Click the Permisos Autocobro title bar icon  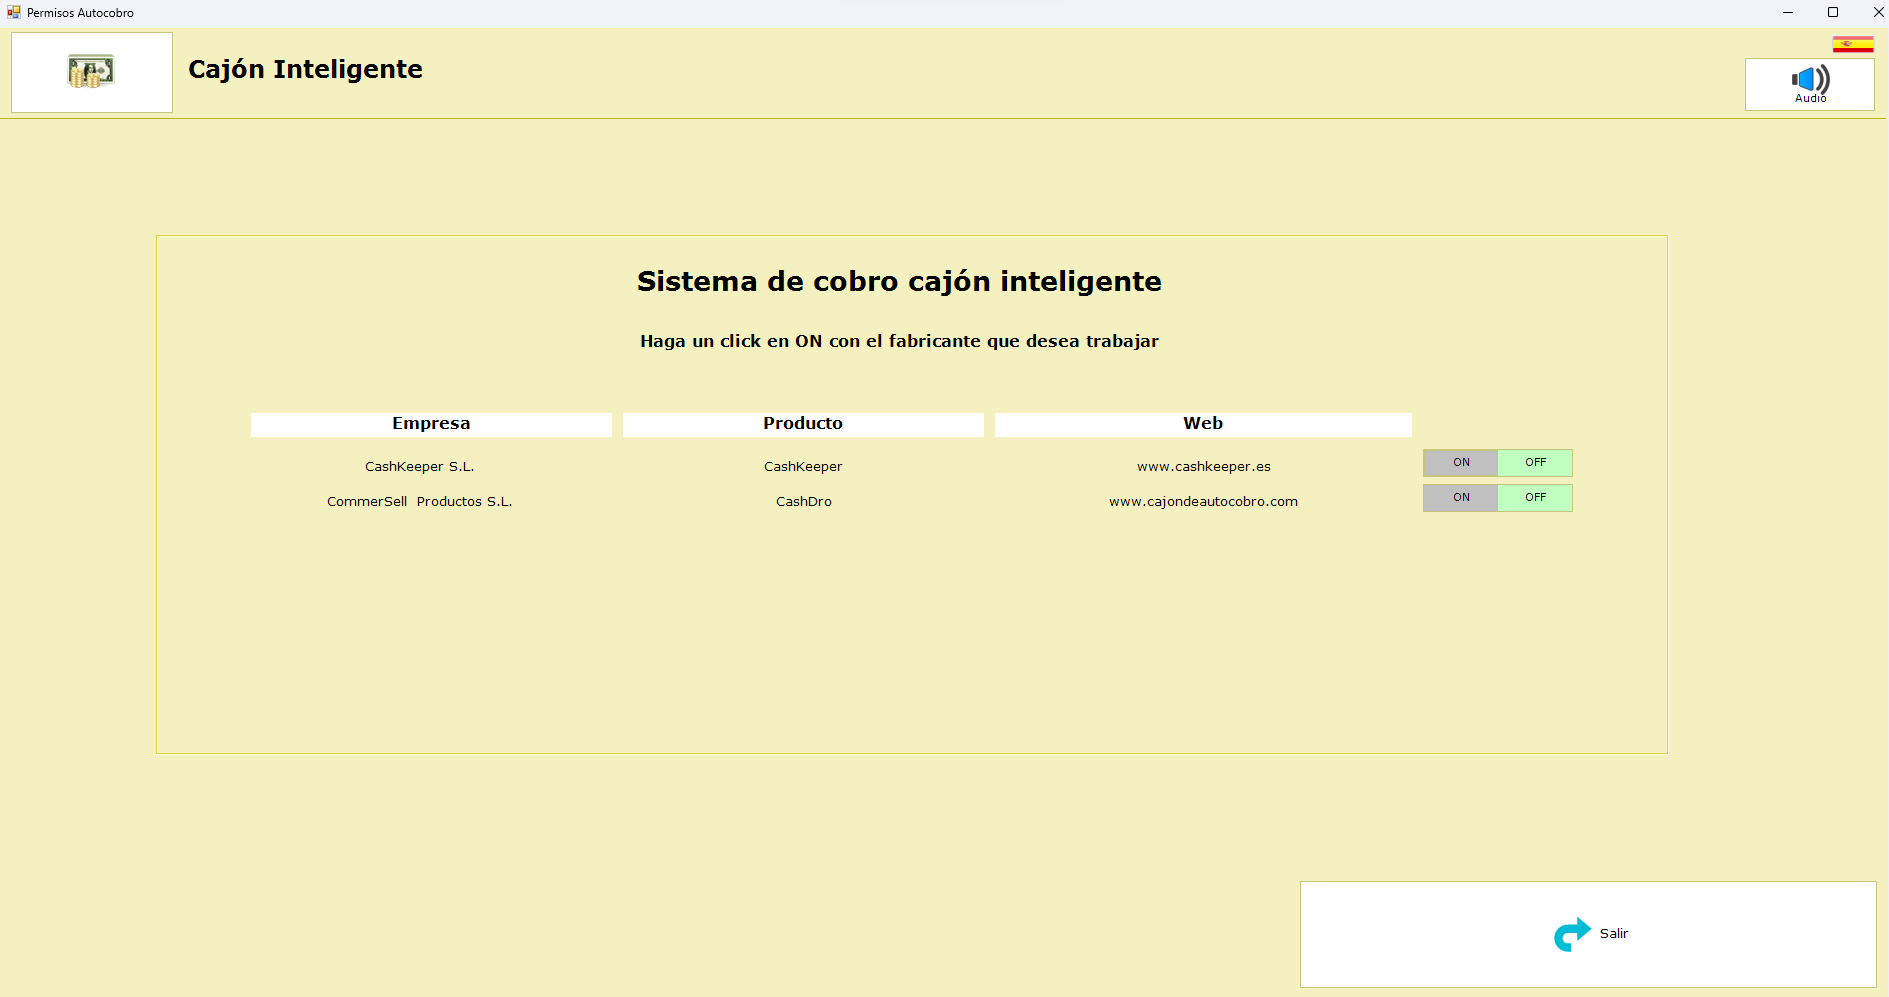(x=13, y=13)
